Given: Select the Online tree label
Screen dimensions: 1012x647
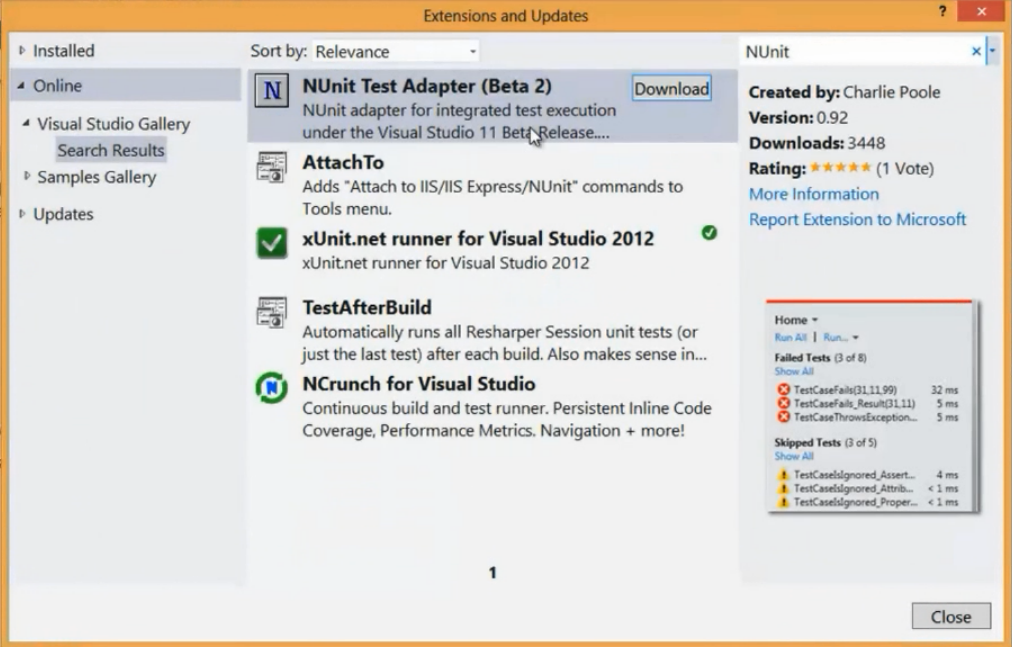Looking at the screenshot, I should tap(57, 85).
